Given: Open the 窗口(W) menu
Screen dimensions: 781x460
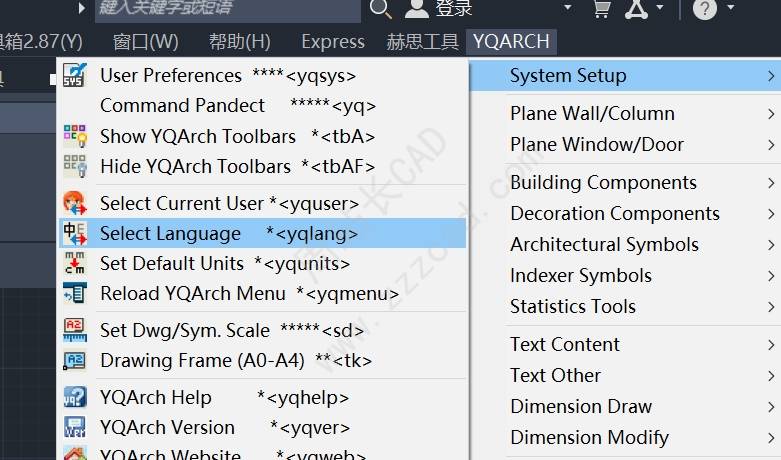Looking at the screenshot, I should [x=145, y=41].
